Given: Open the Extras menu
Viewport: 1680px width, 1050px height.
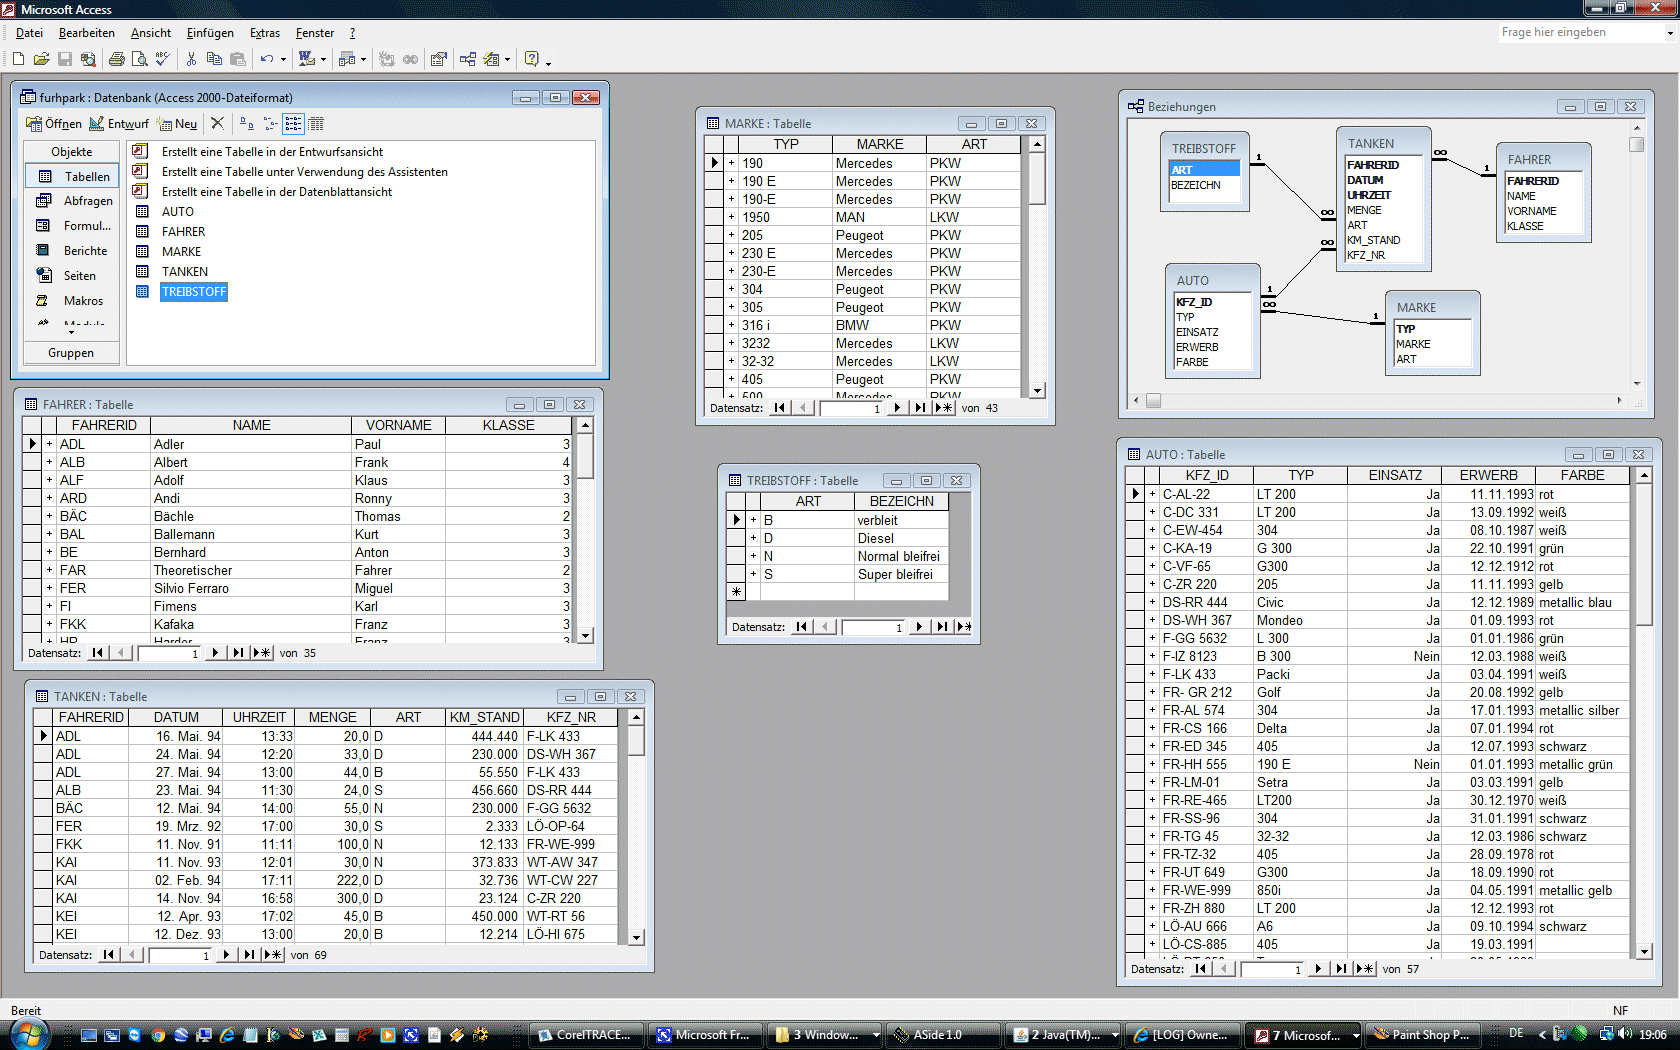Looking at the screenshot, I should [x=265, y=33].
